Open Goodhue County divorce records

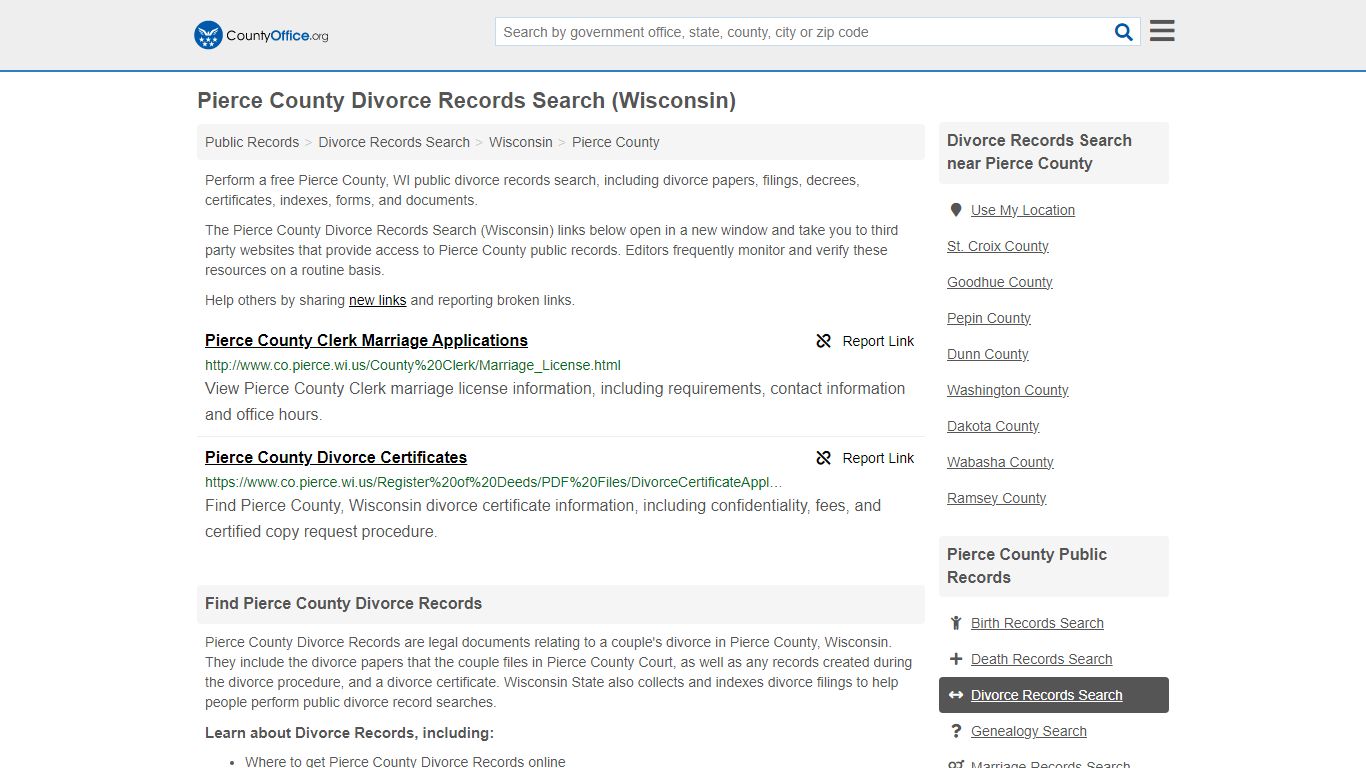pyautogui.click(x=1000, y=282)
